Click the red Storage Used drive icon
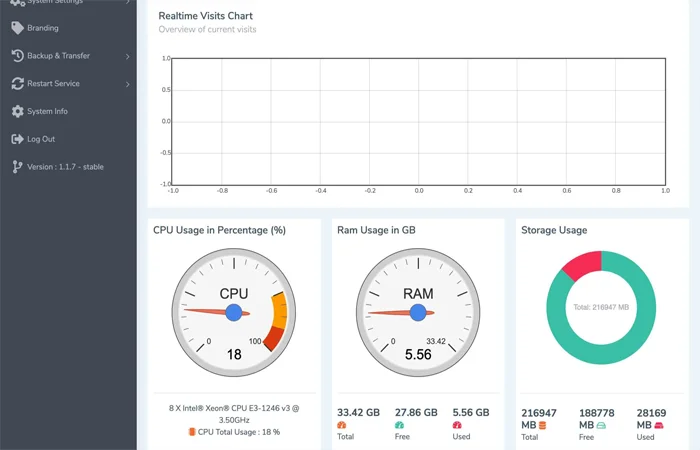The image size is (700, 450). (658, 425)
